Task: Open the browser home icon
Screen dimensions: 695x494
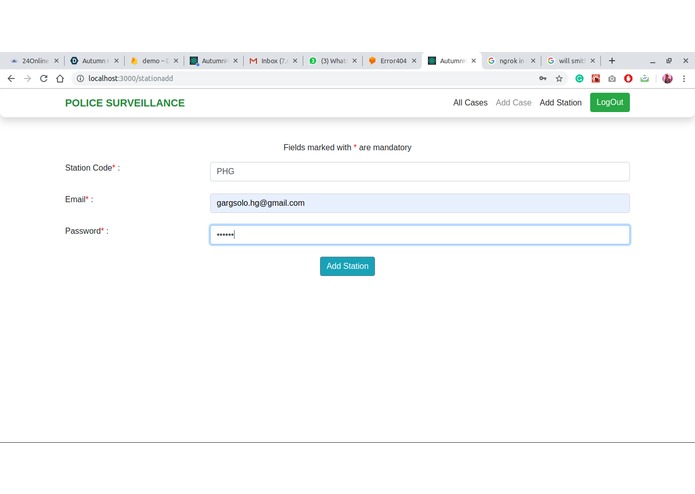Action: [60, 78]
